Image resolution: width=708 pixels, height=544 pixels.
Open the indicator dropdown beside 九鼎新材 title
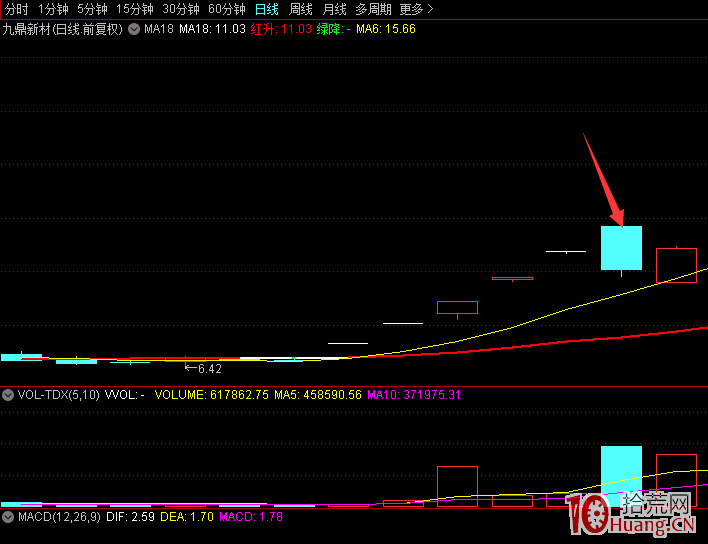pyautogui.click(x=134, y=29)
